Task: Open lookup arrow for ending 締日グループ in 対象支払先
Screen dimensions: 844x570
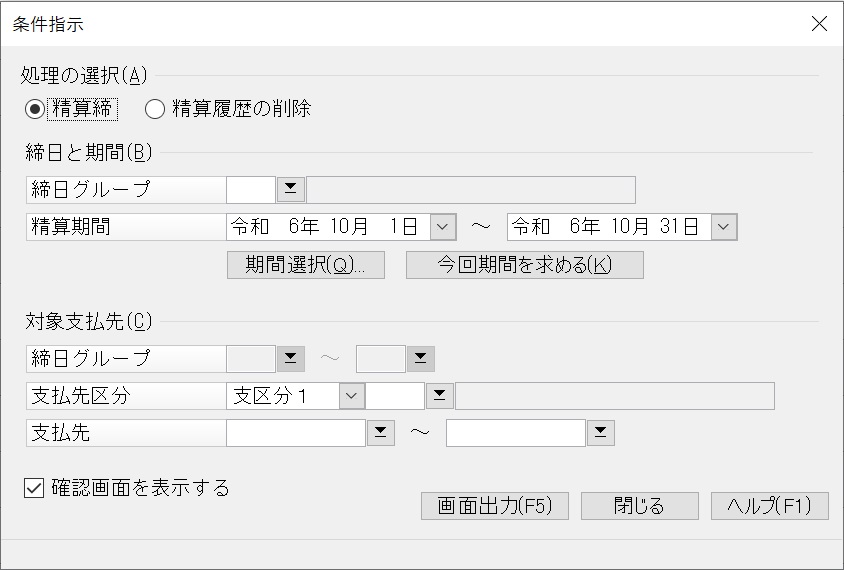Action: [x=420, y=358]
